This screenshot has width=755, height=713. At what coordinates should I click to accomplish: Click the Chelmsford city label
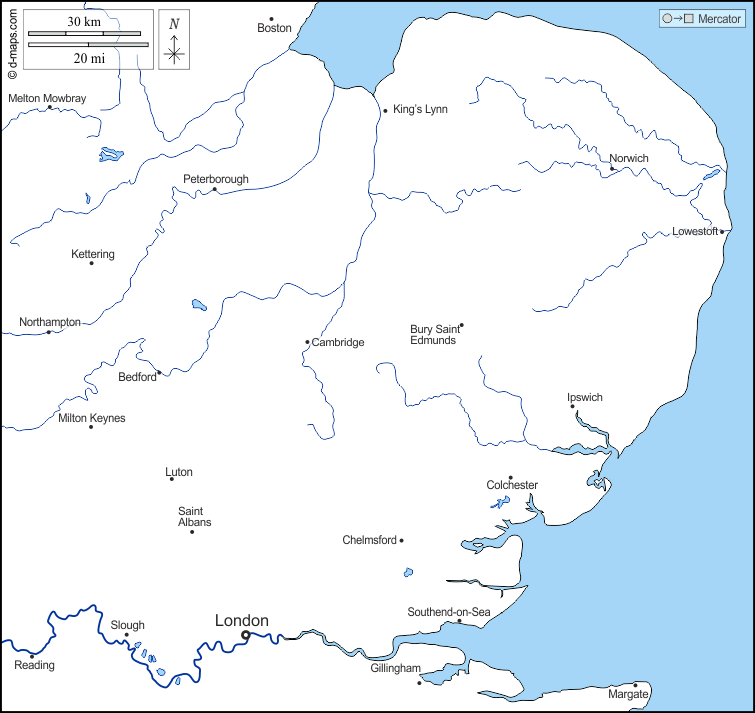[369, 540]
